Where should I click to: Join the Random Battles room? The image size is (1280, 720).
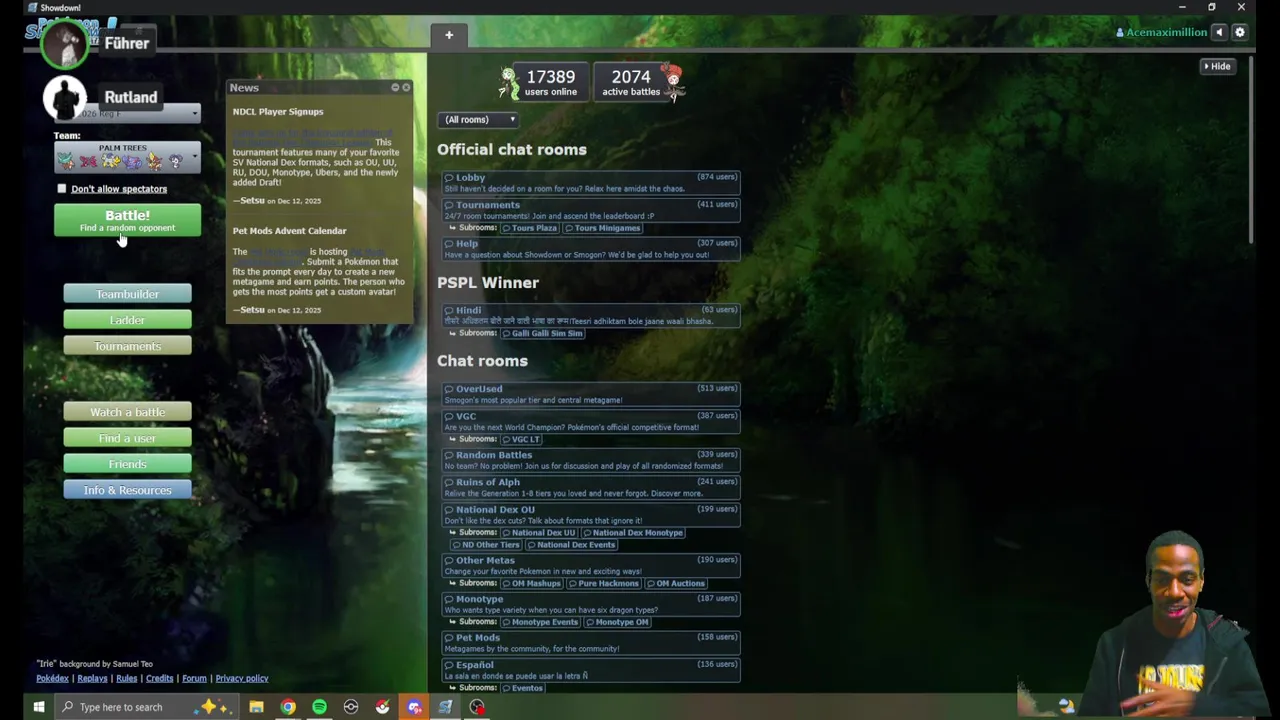click(x=591, y=460)
